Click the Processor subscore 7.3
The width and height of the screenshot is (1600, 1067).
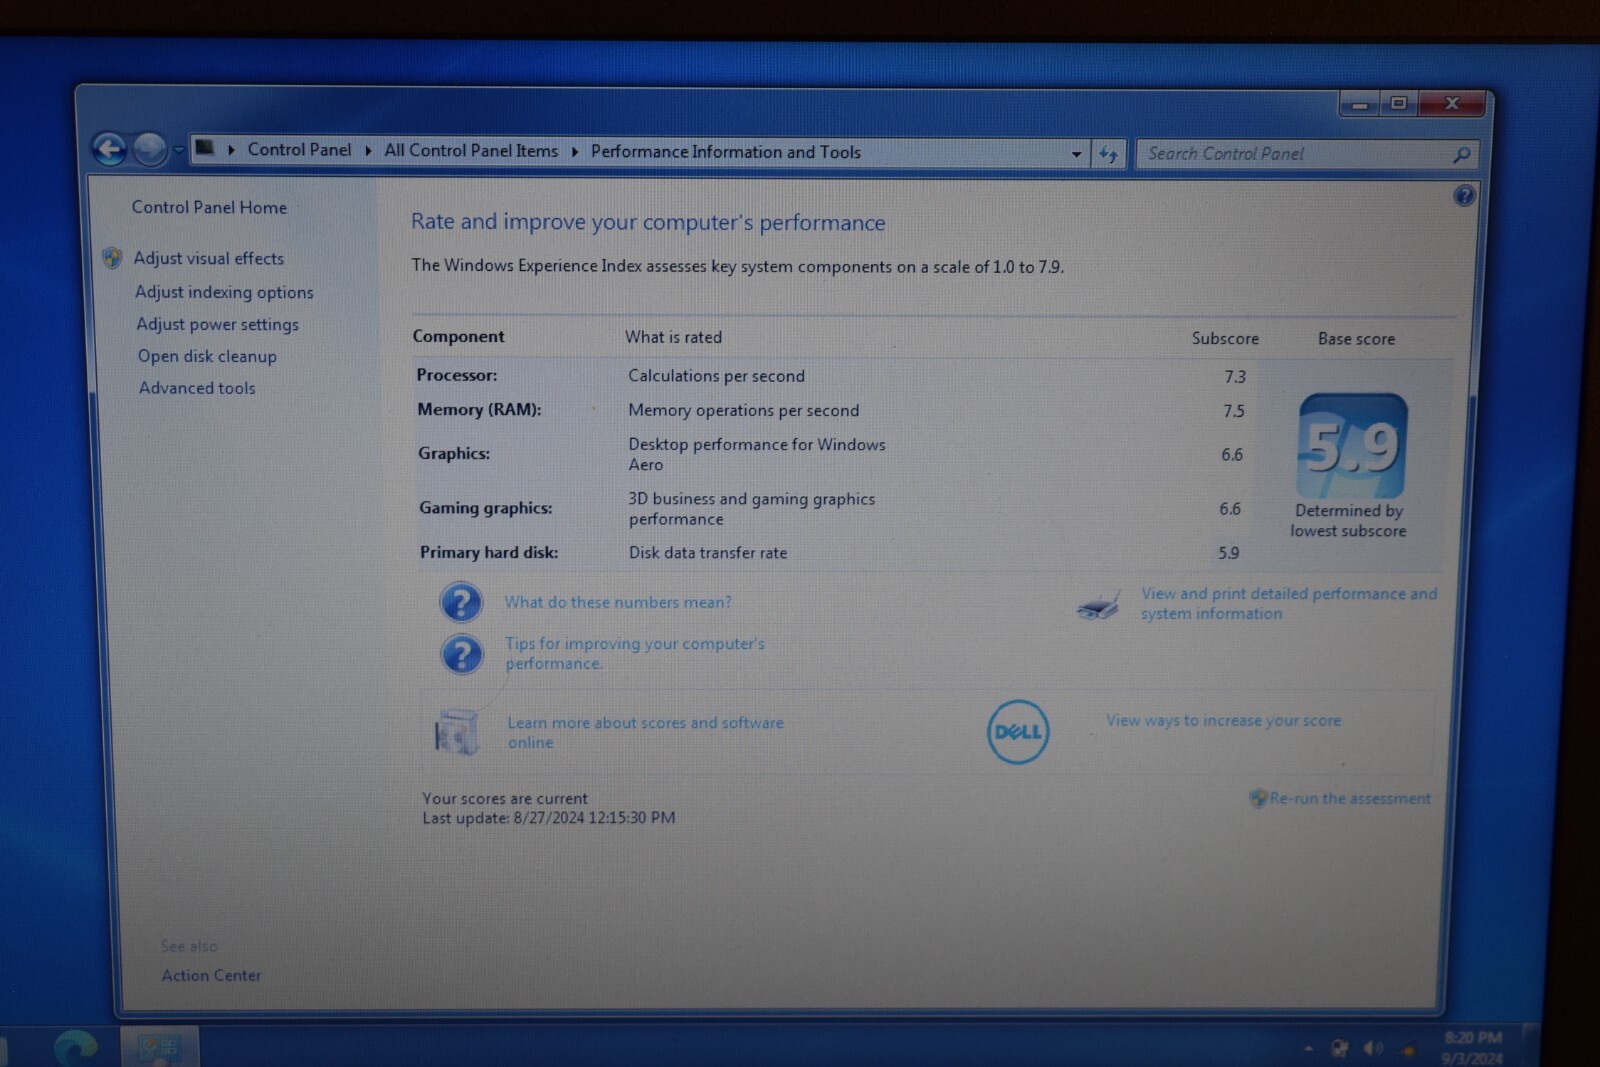(1235, 377)
